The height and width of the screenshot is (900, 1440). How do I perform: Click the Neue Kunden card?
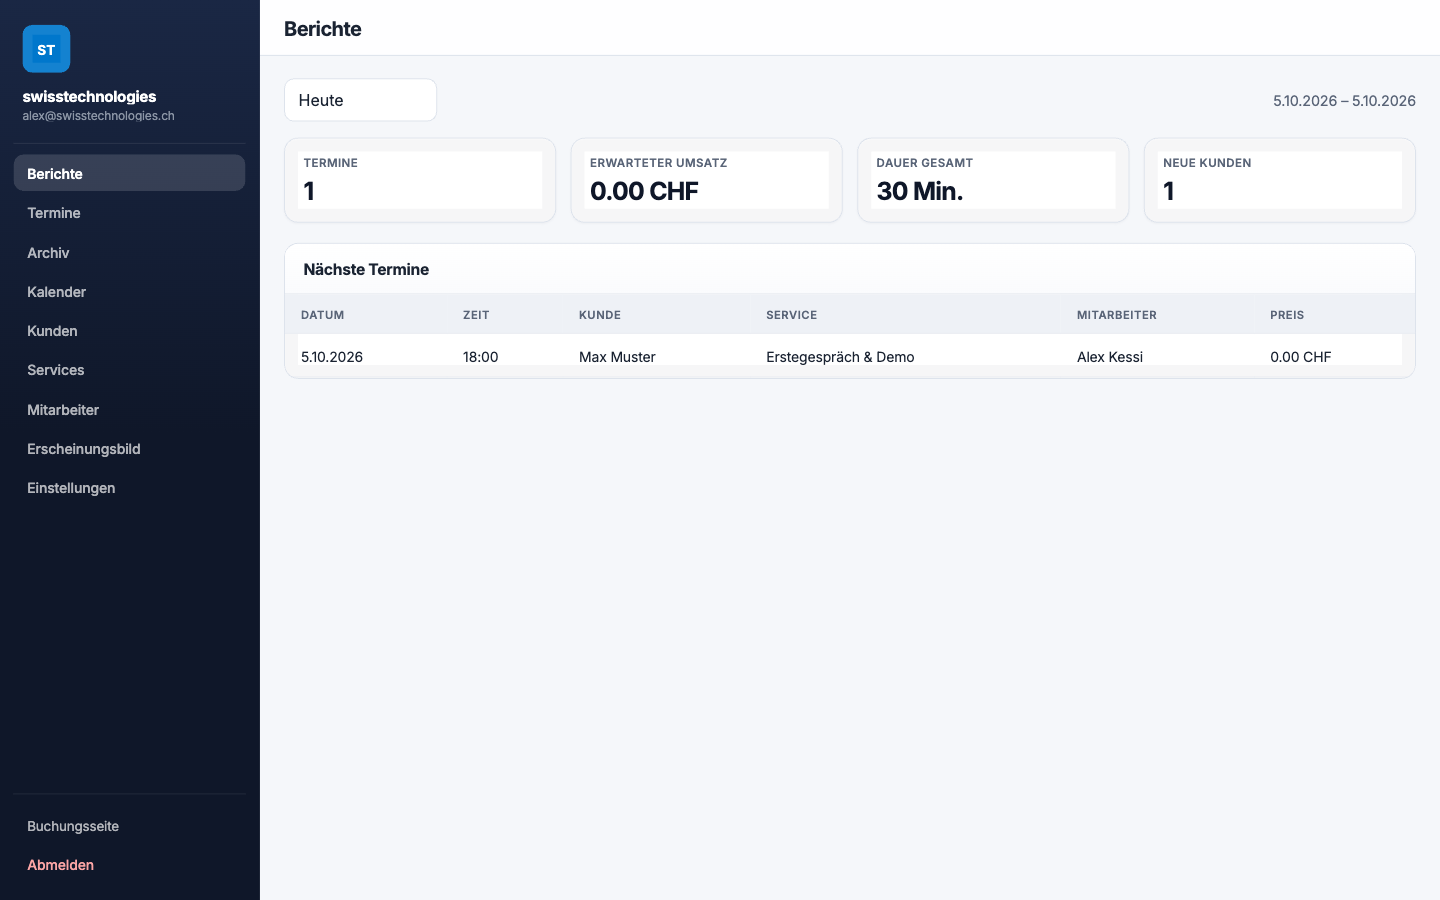pos(1280,180)
